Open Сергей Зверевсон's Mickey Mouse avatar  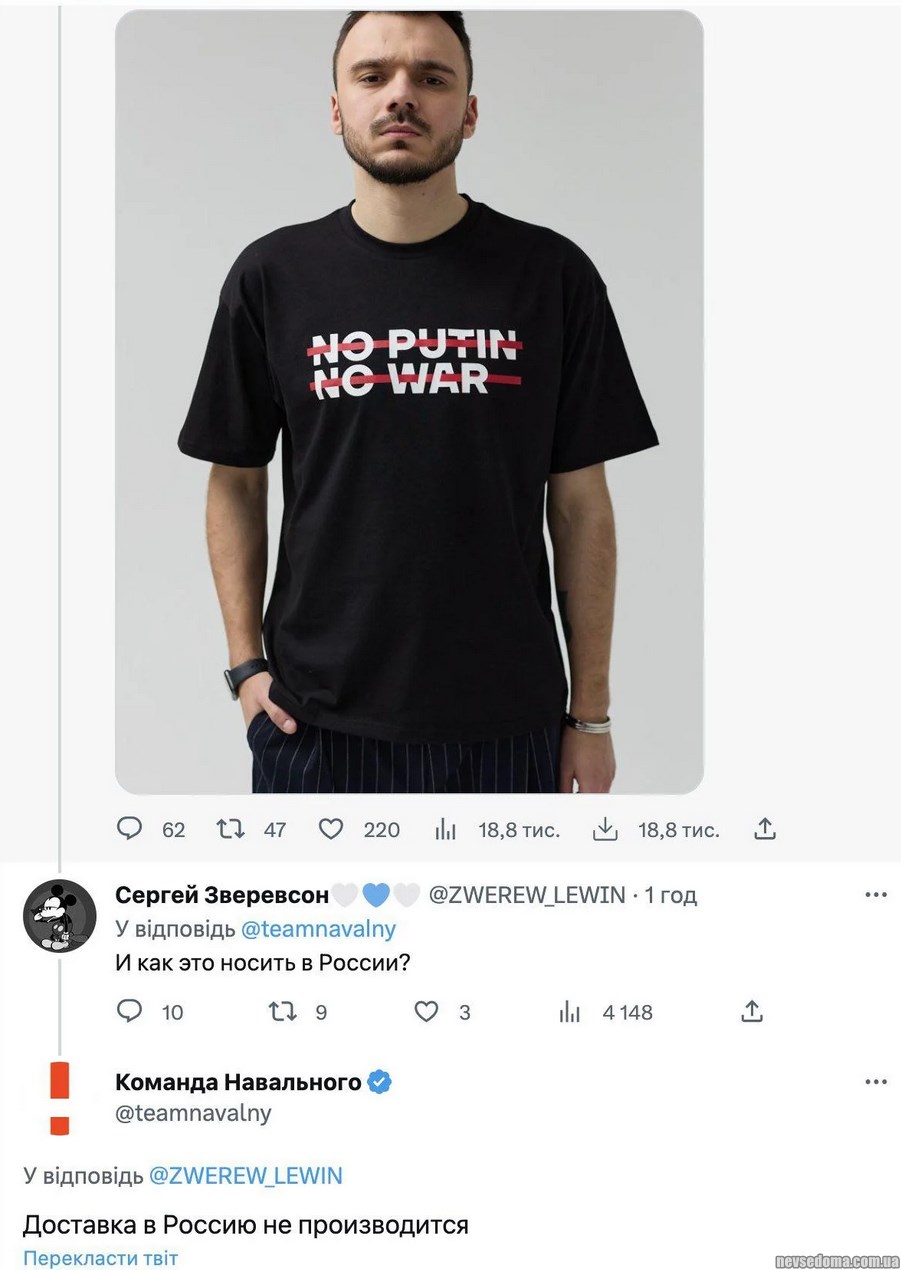click(x=59, y=916)
